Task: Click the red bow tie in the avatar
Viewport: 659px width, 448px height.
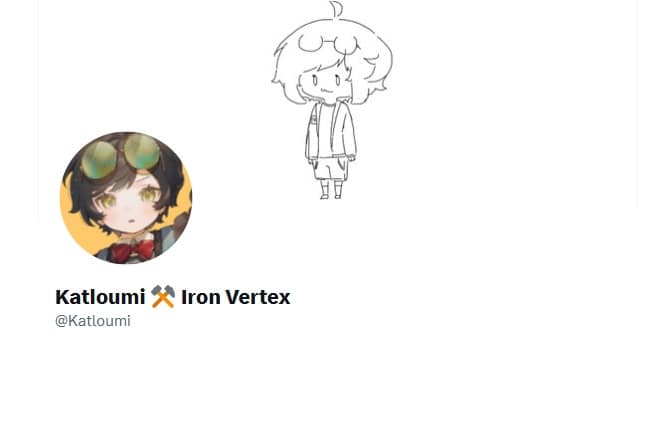Action: [131, 251]
